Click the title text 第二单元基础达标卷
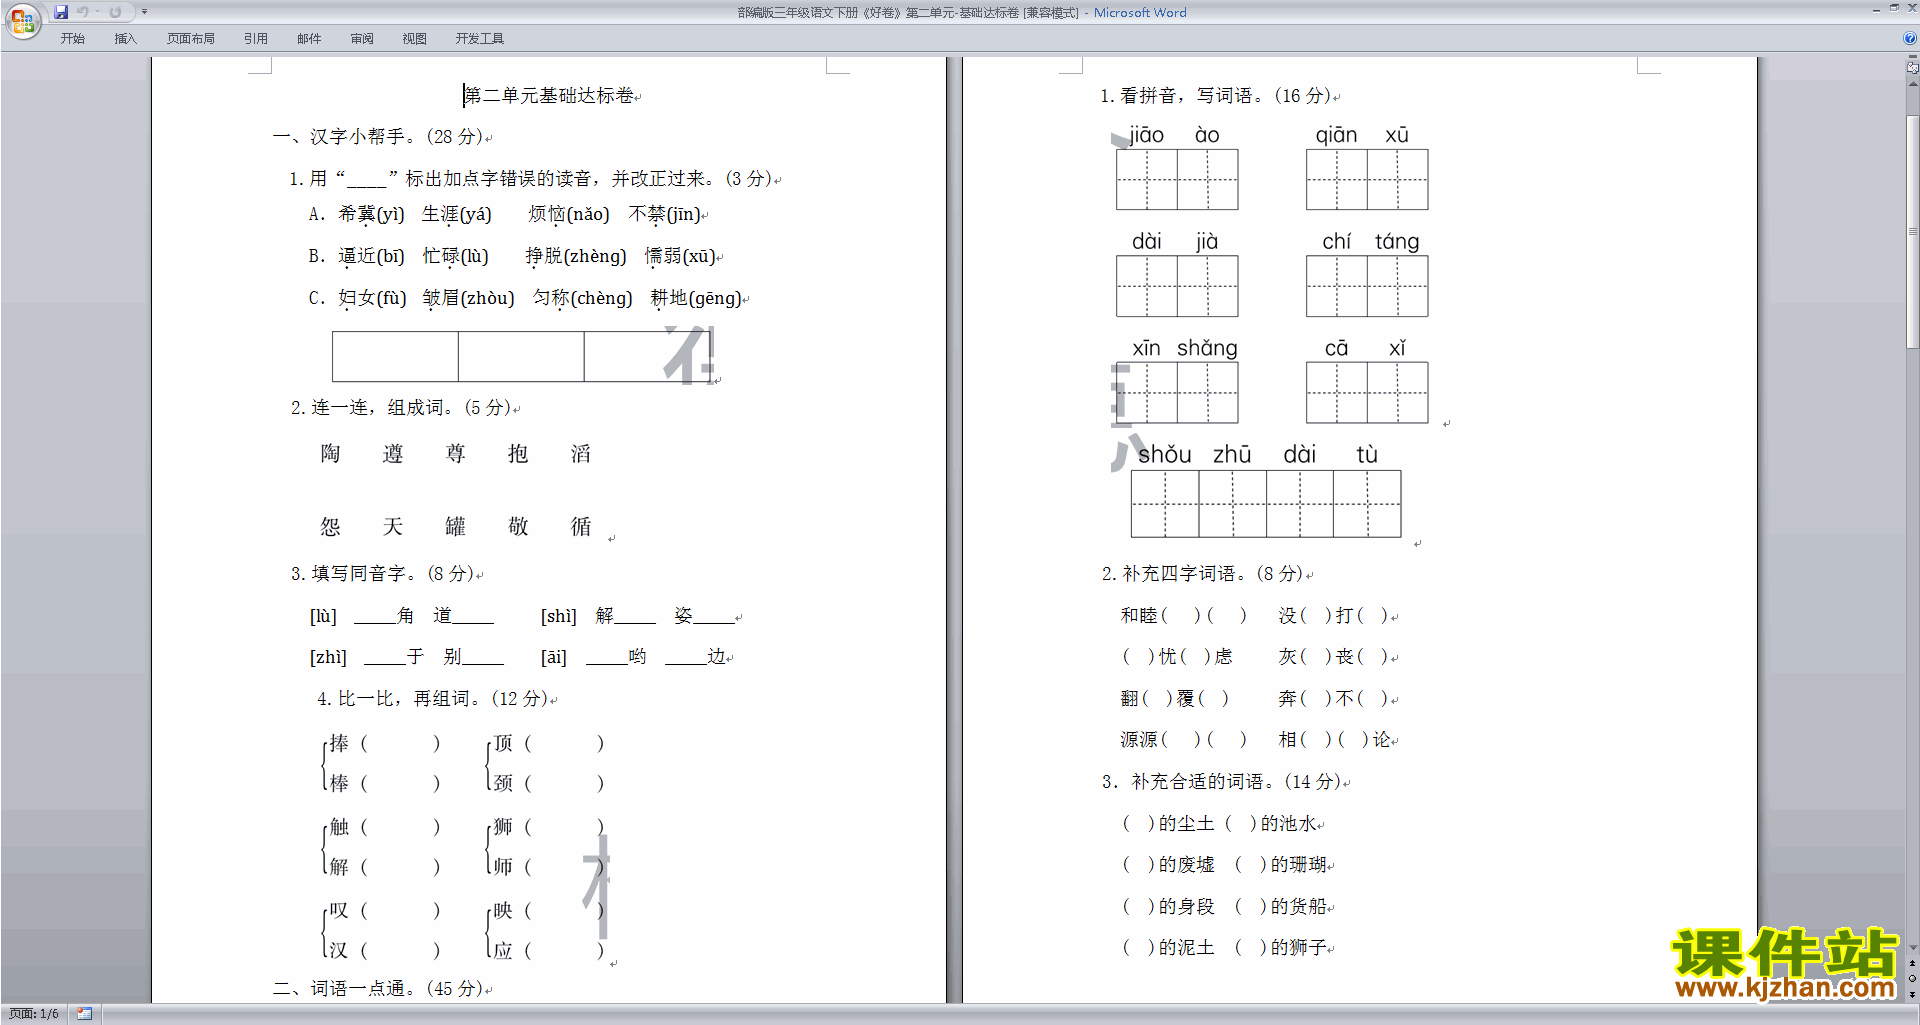 (x=549, y=96)
